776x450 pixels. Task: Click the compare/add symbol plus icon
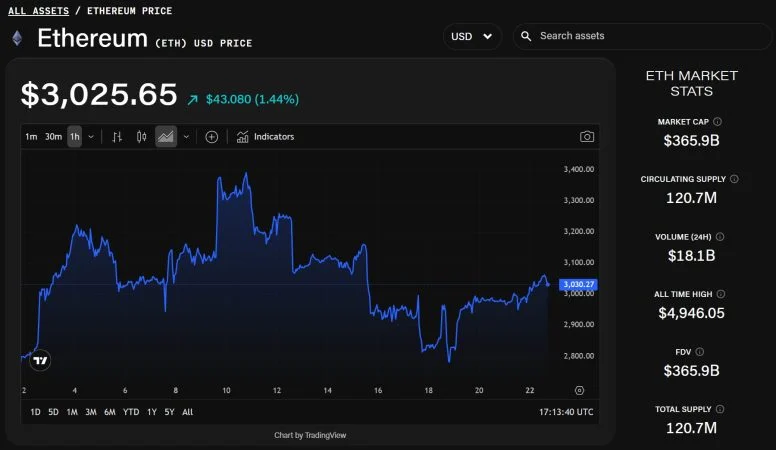[212, 137]
